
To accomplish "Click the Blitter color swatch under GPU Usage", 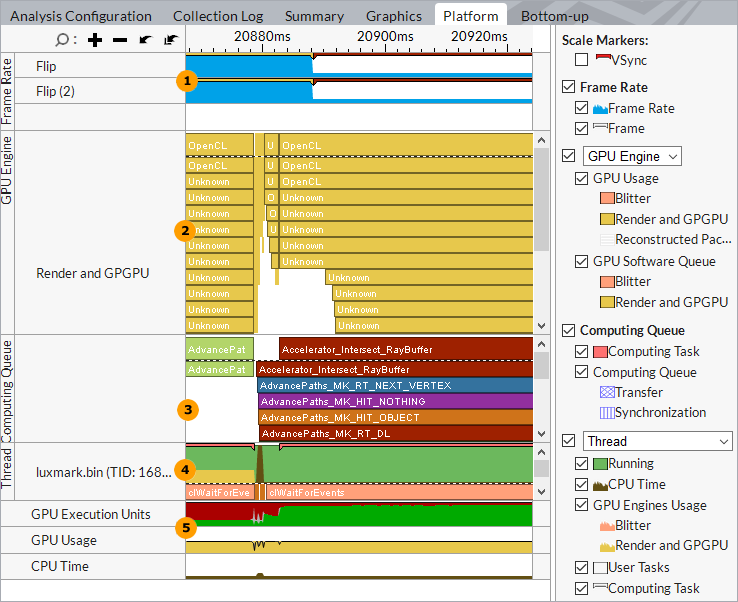I will click(x=607, y=199).
